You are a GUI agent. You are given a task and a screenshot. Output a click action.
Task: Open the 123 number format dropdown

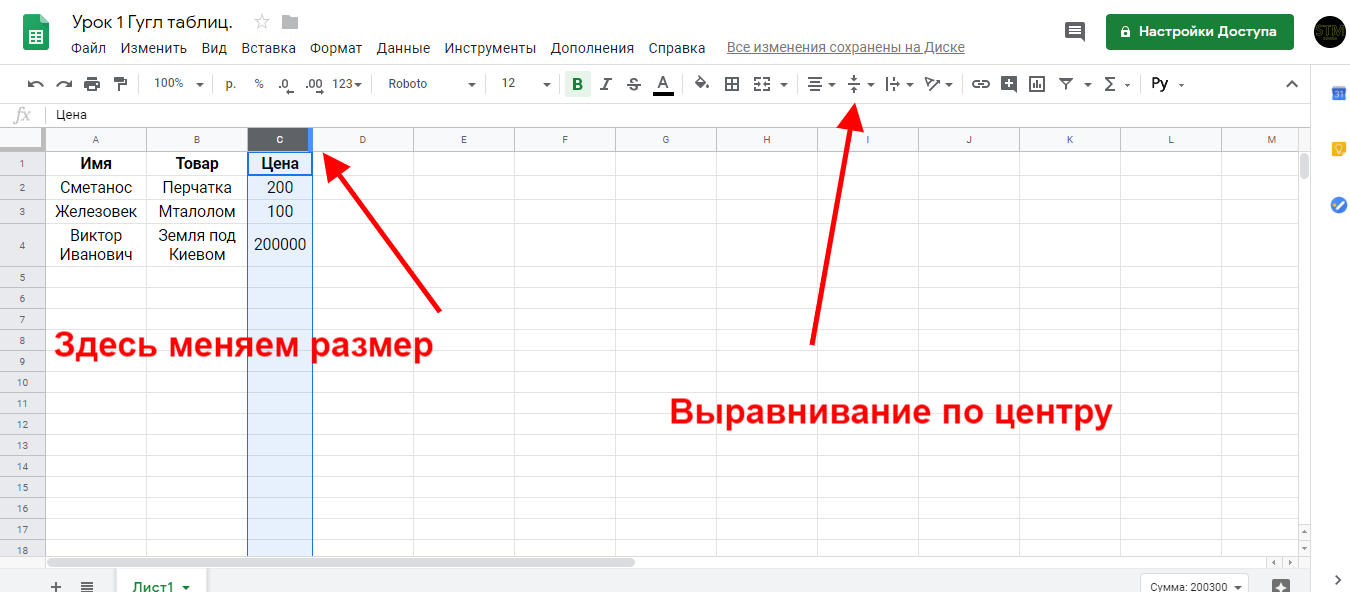click(347, 84)
